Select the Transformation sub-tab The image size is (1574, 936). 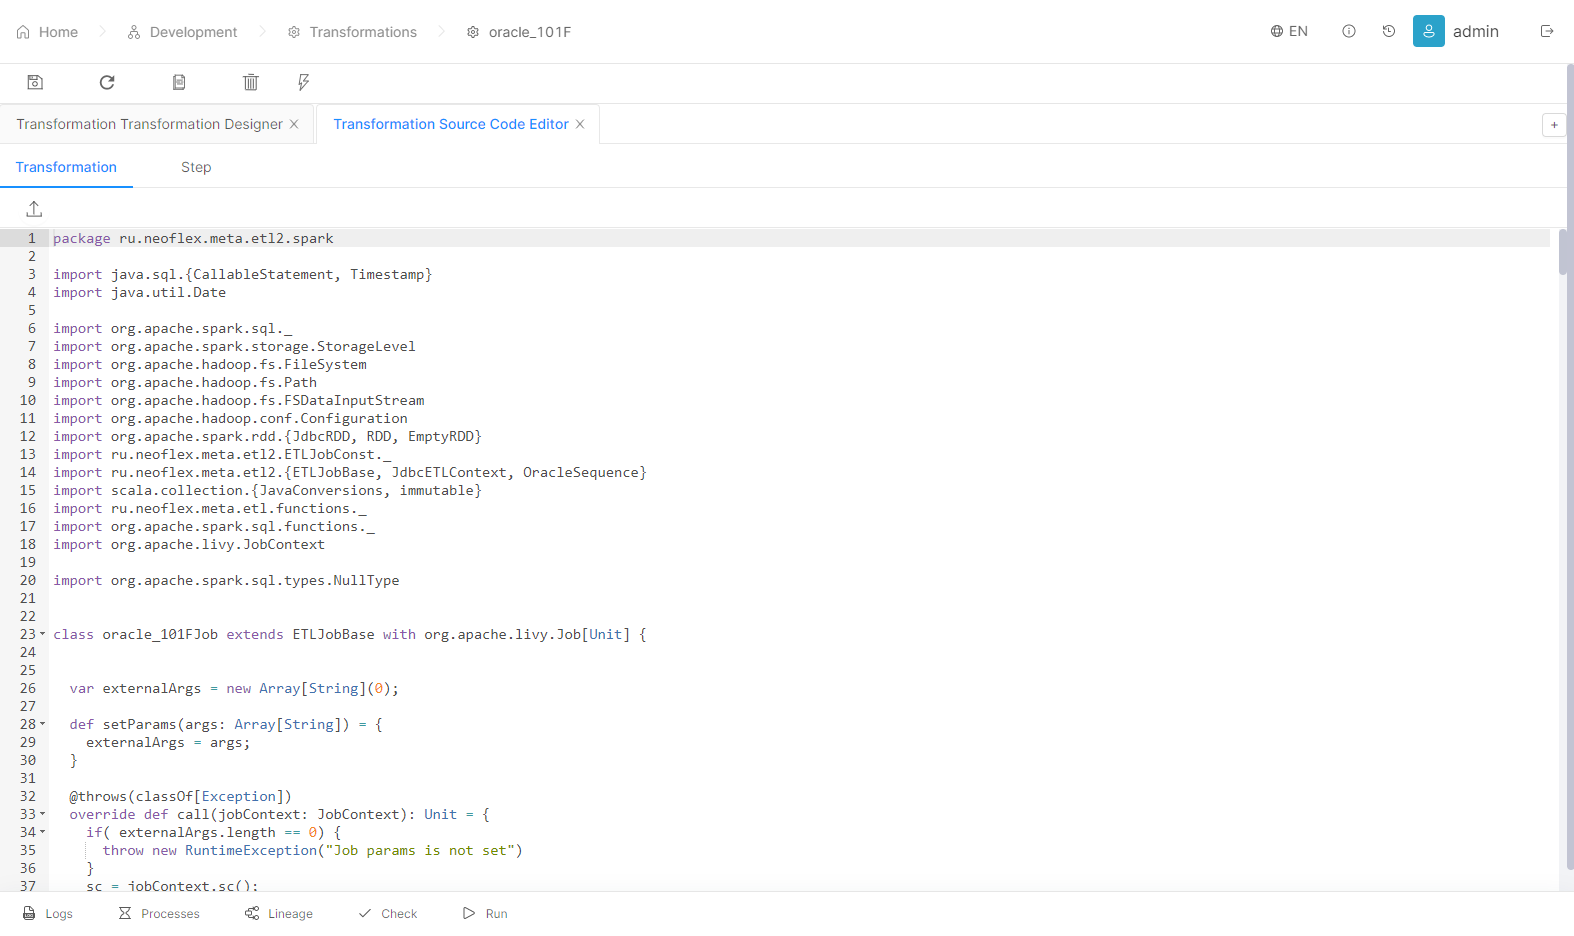(x=66, y=167)
